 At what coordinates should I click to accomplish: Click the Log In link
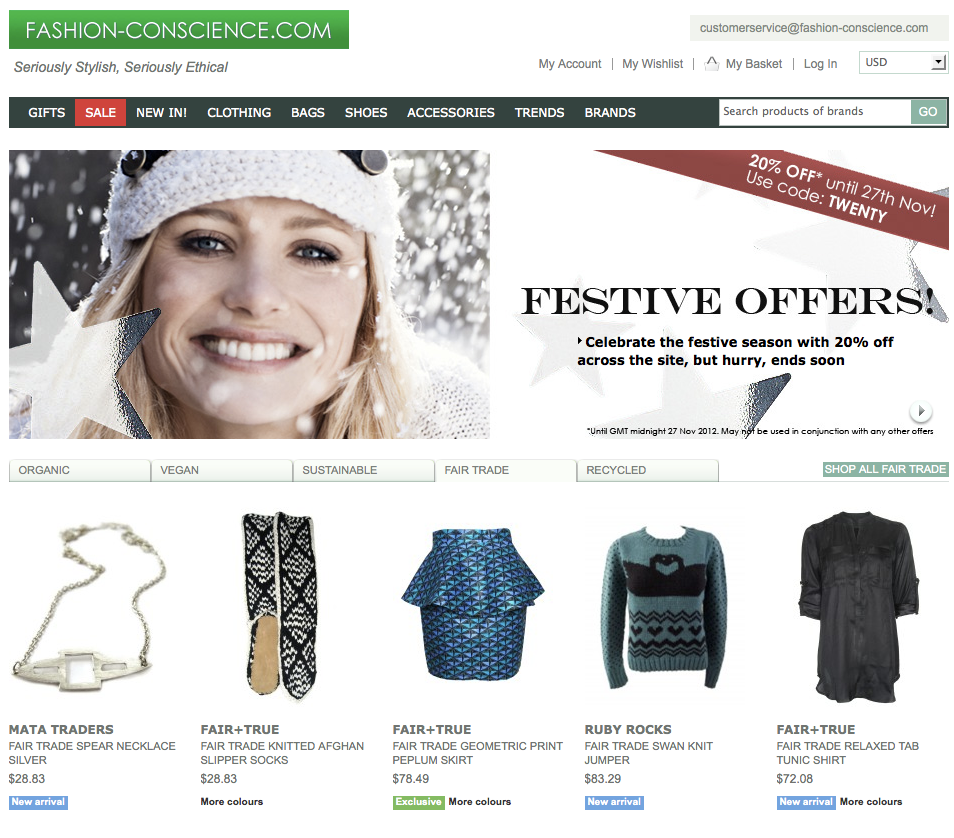pos(820,64)
